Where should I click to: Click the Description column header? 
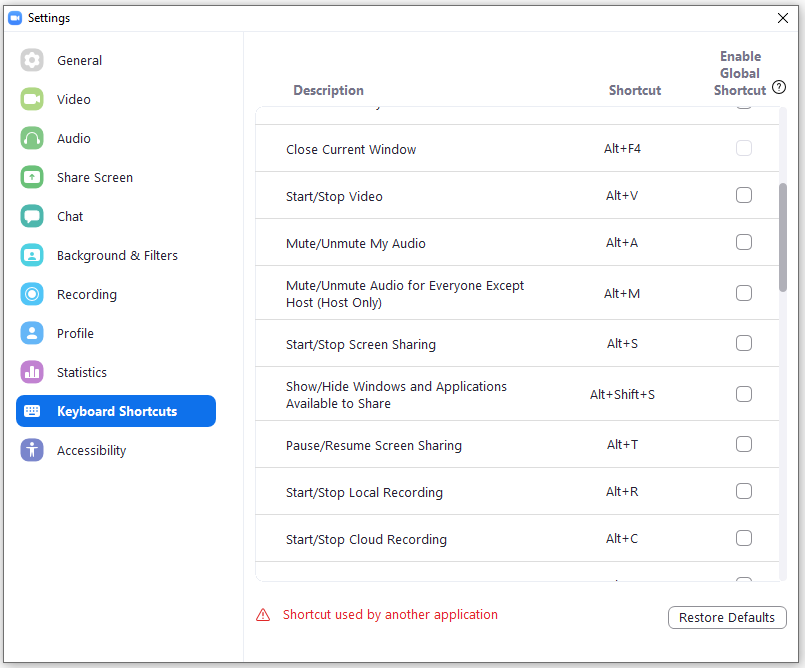(329, 90)
